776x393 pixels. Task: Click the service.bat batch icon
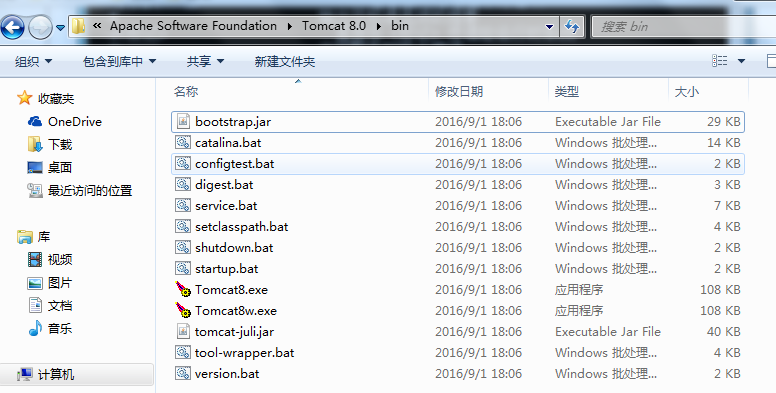pyautogui.click(x=183, y=205)
